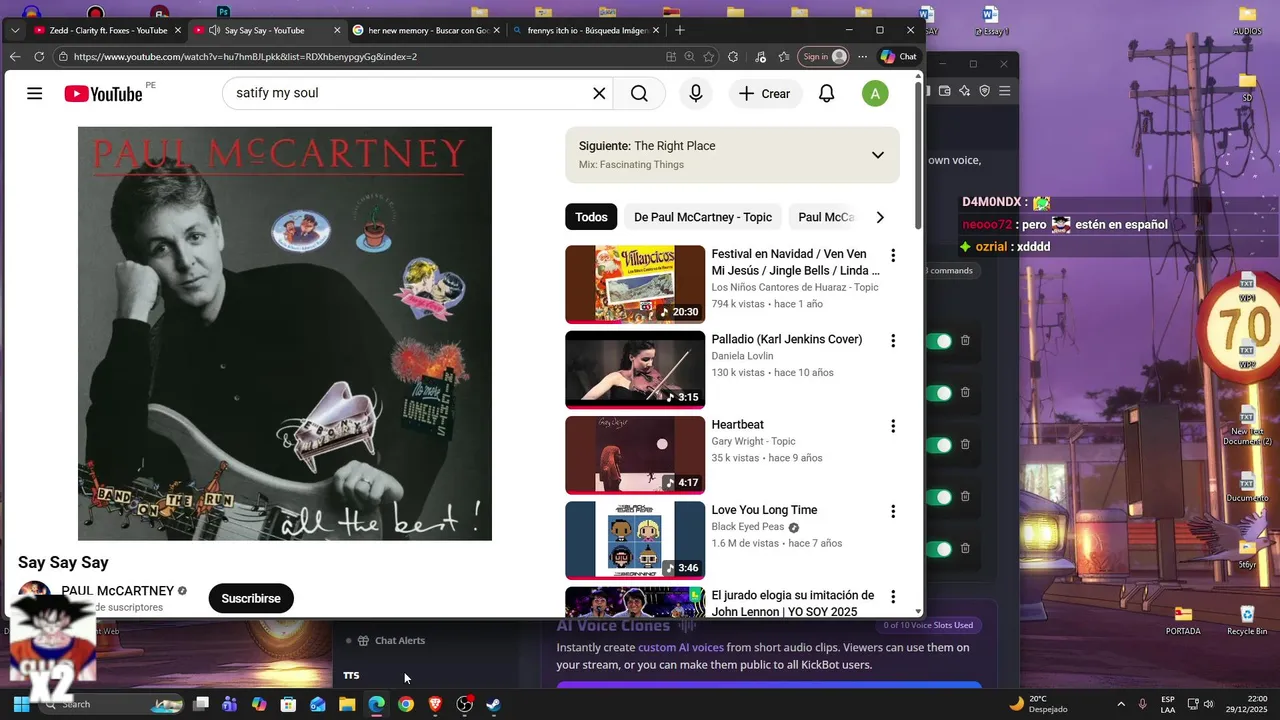The height and width of the screenshot is (720, 1280).
Task: Open the Palladio violin video thumbnail
Action: coord(635,370)
